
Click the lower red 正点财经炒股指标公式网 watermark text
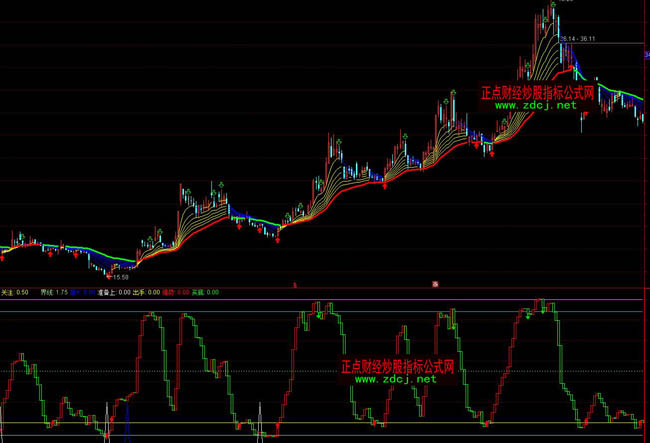397,367
